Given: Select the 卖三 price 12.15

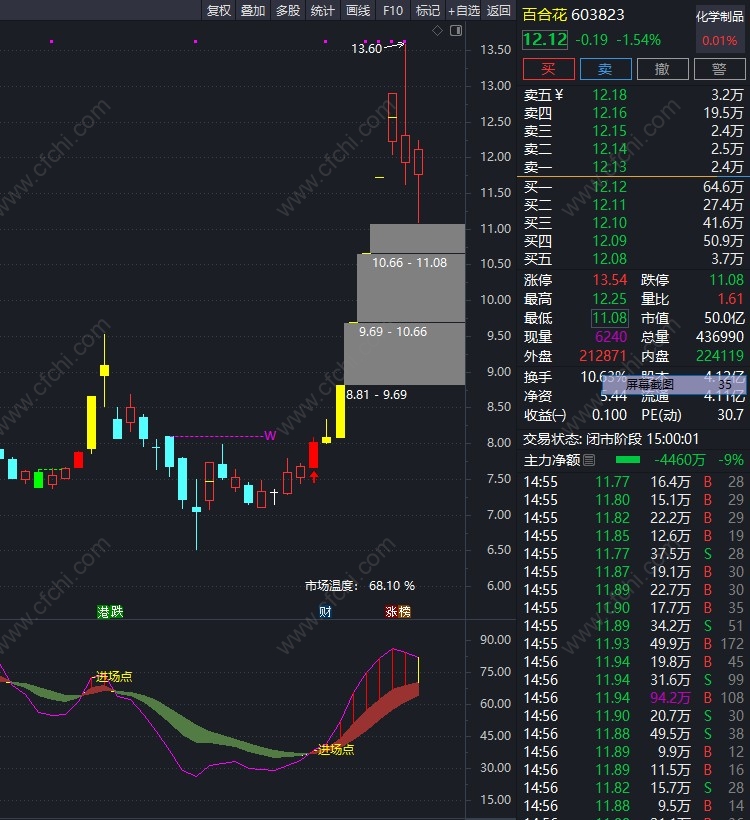Looking at the screenshot, I should (x=609, y=131).
